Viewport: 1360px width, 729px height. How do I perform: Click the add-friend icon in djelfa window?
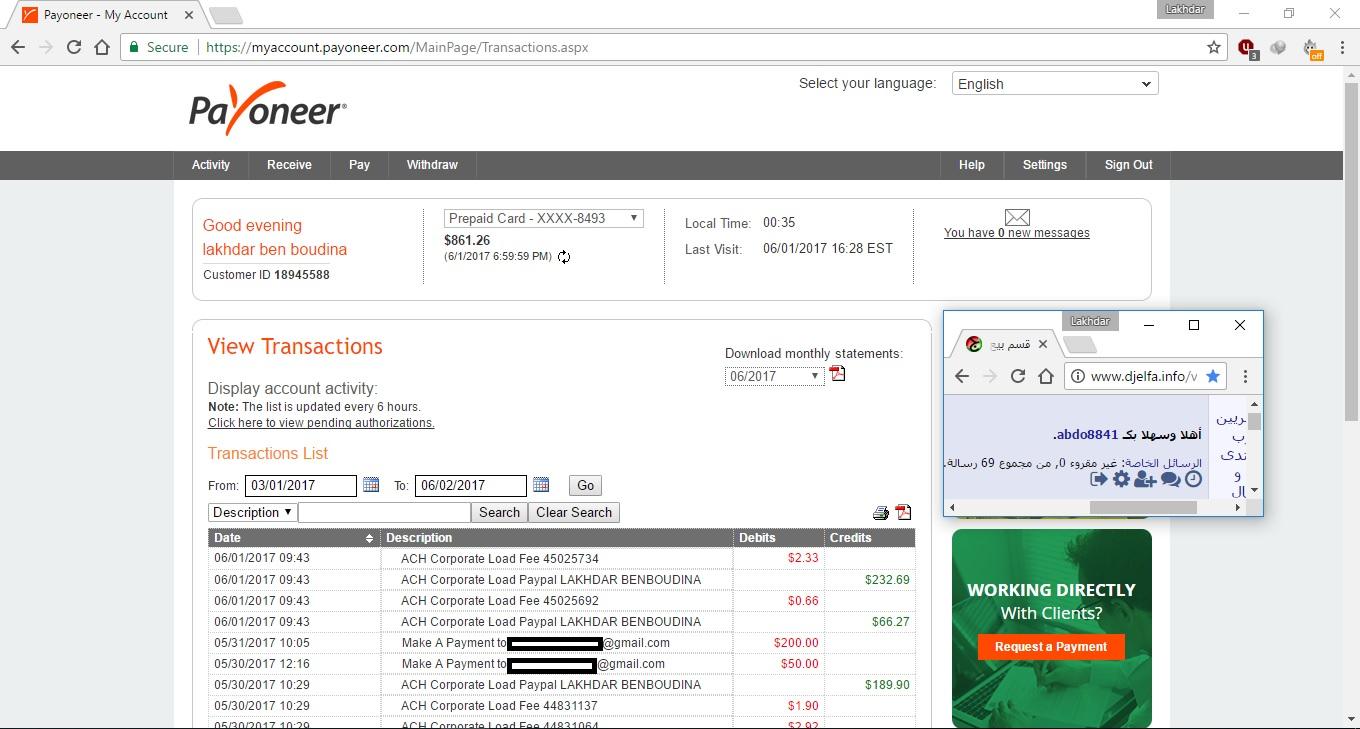[x=1145, y=479]
